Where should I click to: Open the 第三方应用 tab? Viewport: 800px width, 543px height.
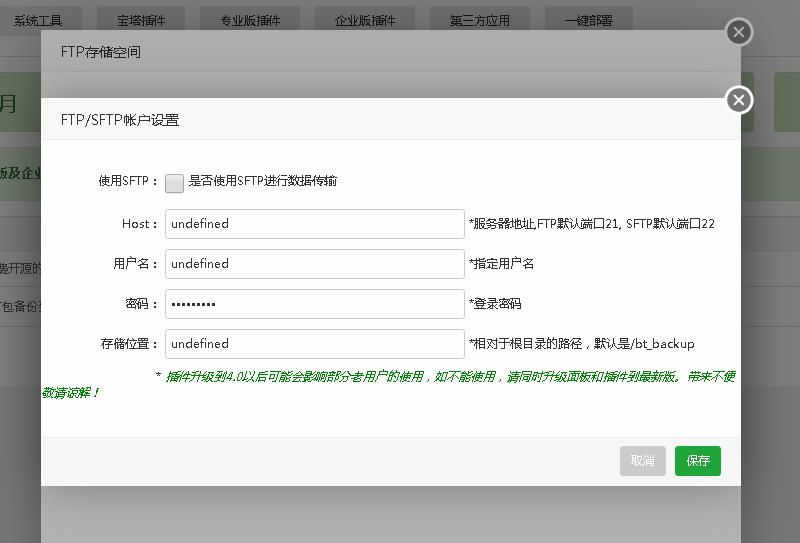pyautogui.click(x=480, y=20)
